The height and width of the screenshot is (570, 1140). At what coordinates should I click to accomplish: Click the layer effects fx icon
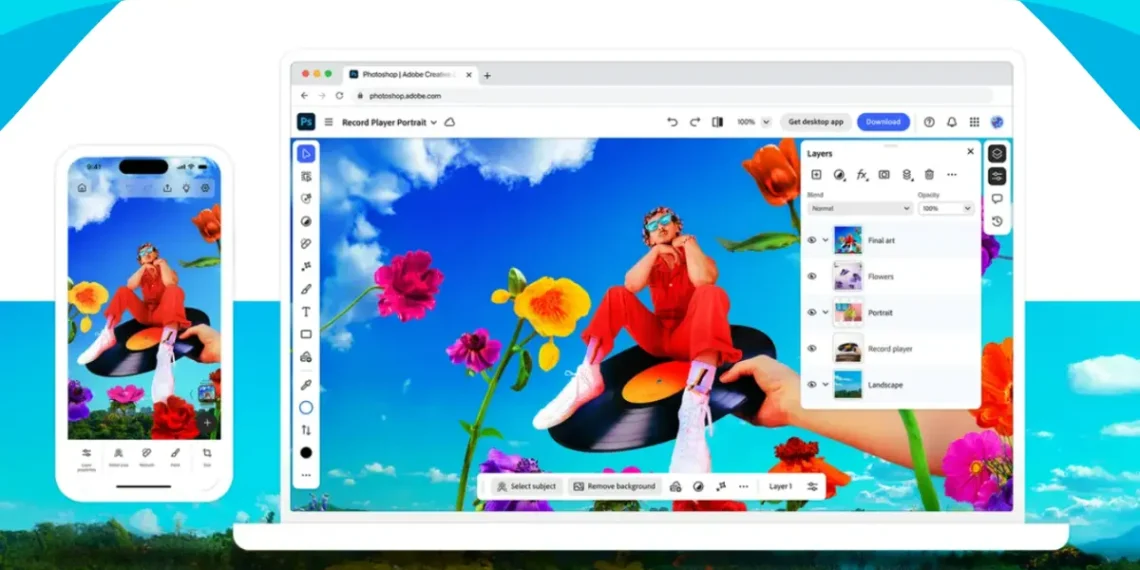point(861,175)
